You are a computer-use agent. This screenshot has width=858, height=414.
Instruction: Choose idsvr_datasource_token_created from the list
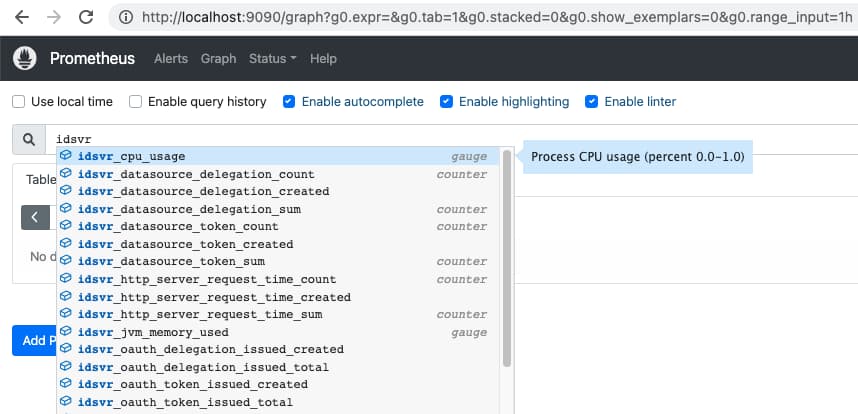click(x=278, y=244)
